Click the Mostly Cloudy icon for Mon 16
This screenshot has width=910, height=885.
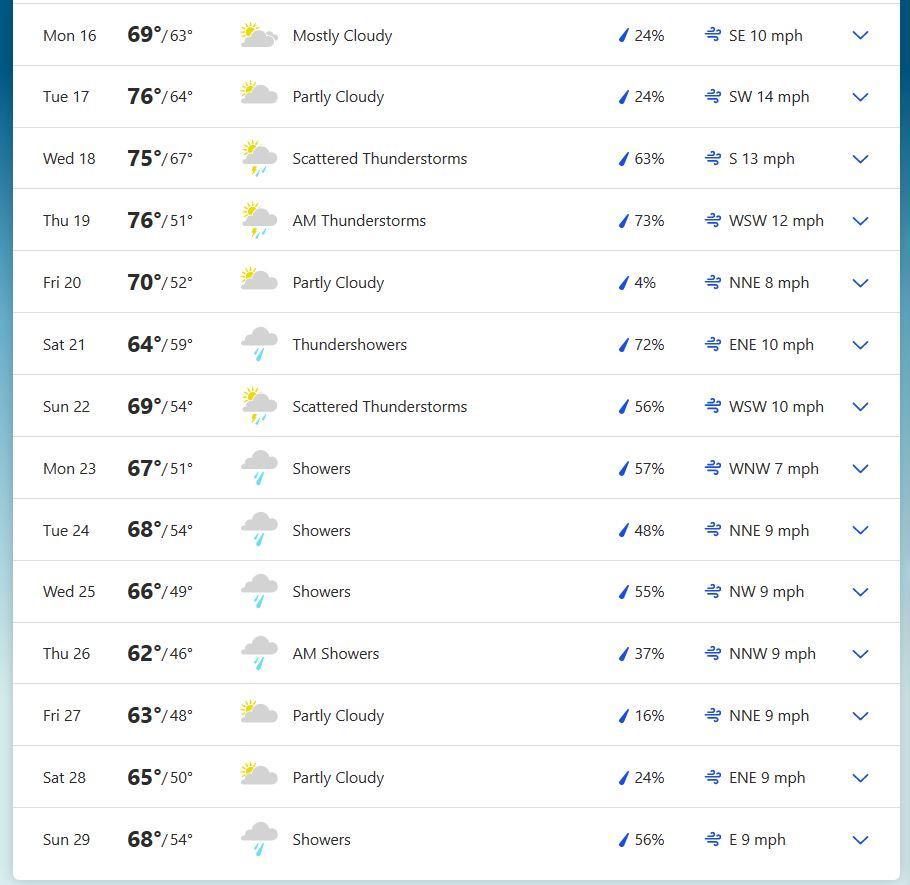259,36
